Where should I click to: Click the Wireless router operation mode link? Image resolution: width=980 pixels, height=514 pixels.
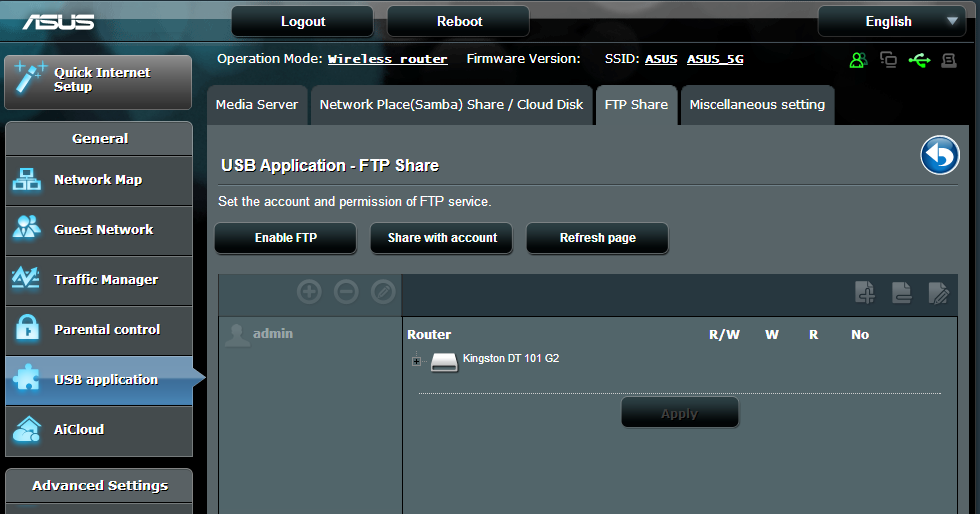pos(388,59)
